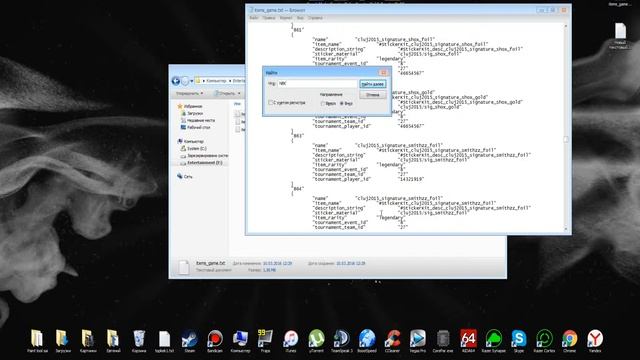Open Notepad's Вид menu
The height and width of the screenshot is (360, 640).
tap(300, 18)
